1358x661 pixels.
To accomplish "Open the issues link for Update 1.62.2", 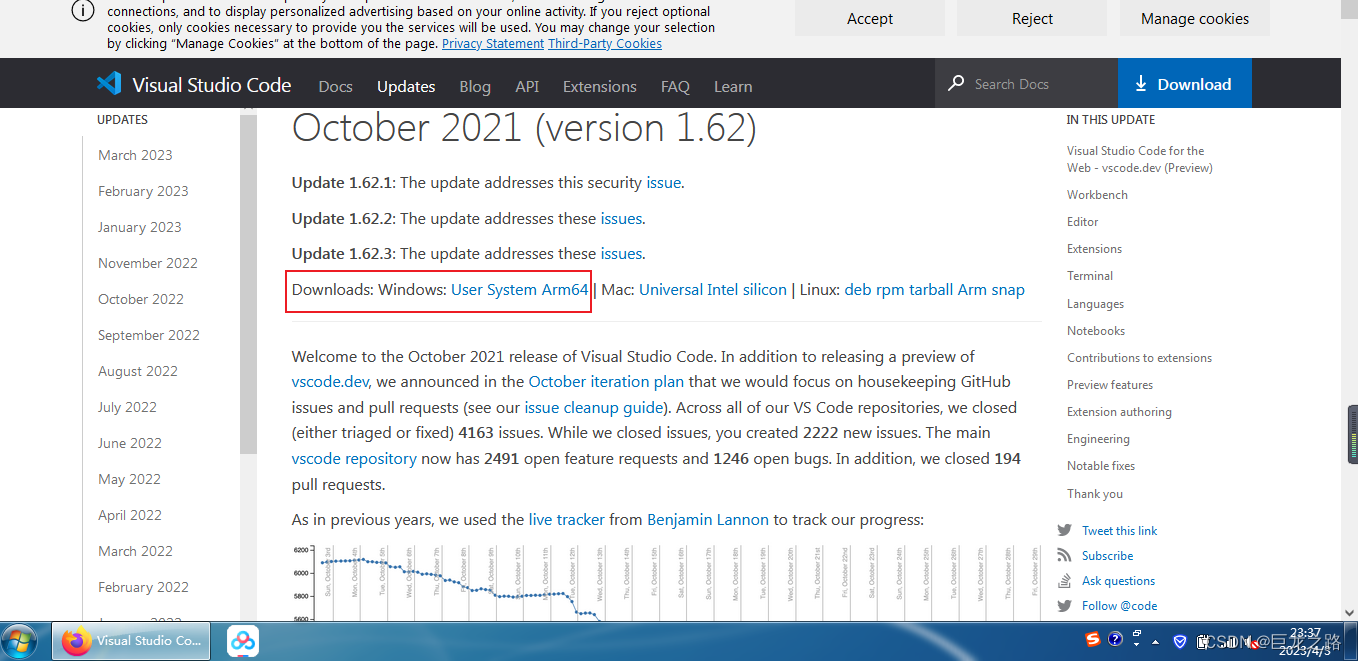I will point(621,218).
